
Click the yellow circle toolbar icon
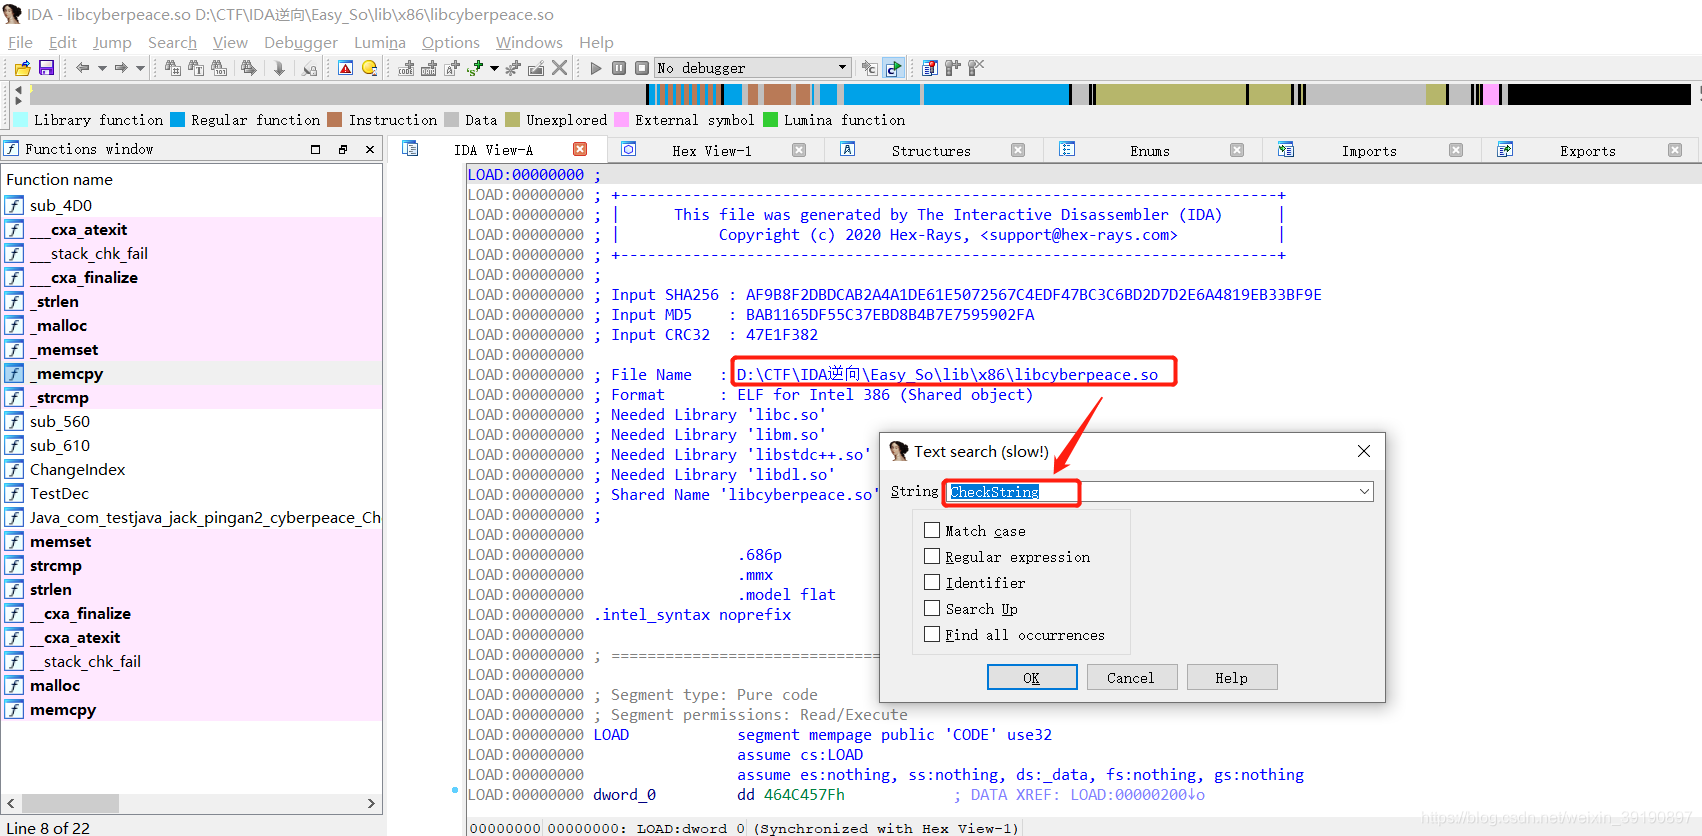[x=369, y=68]
